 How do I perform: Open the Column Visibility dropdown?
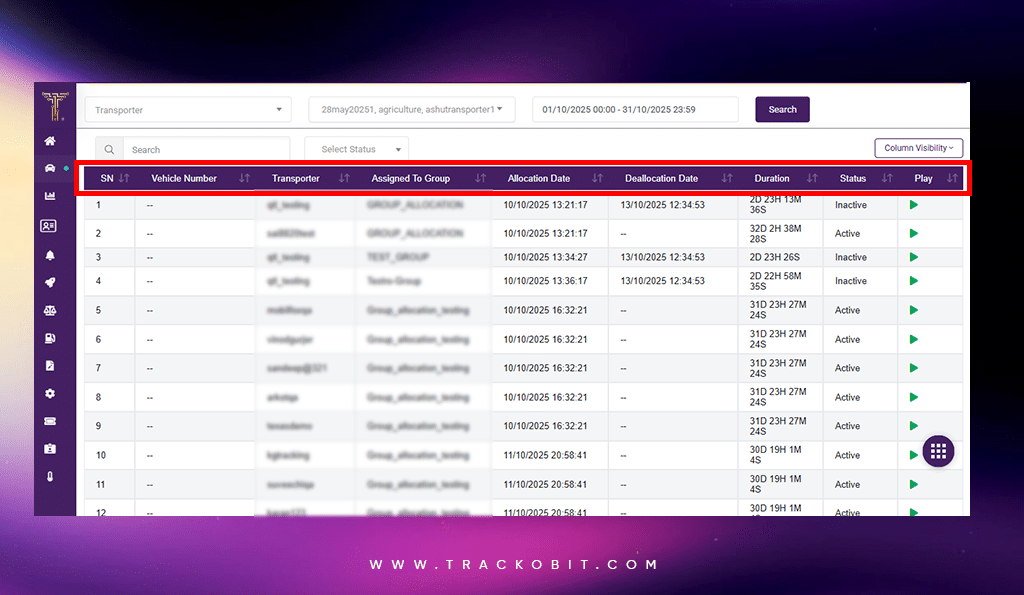918,147
